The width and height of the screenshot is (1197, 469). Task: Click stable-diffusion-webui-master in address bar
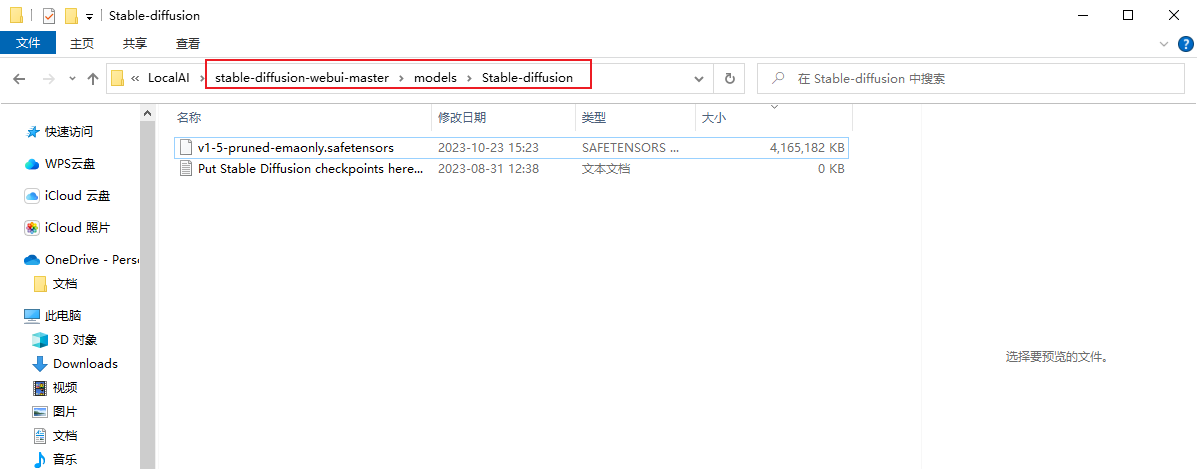click(302, 78)
